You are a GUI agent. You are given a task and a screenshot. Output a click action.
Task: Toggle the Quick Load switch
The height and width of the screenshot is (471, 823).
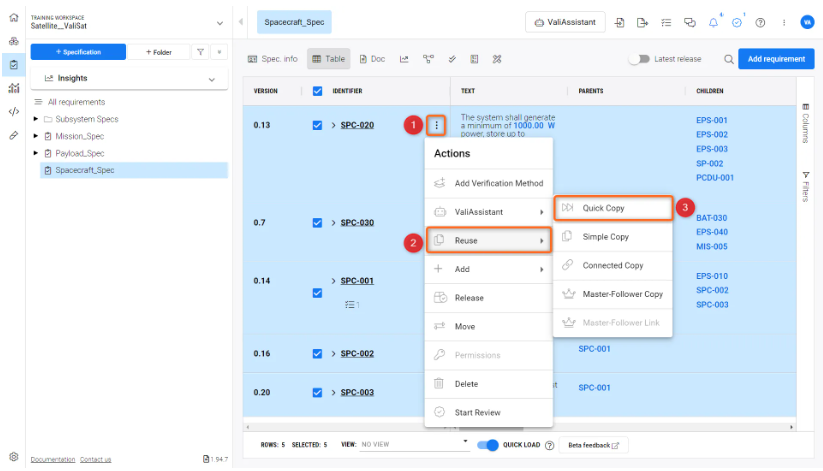[x=488, y=445]
